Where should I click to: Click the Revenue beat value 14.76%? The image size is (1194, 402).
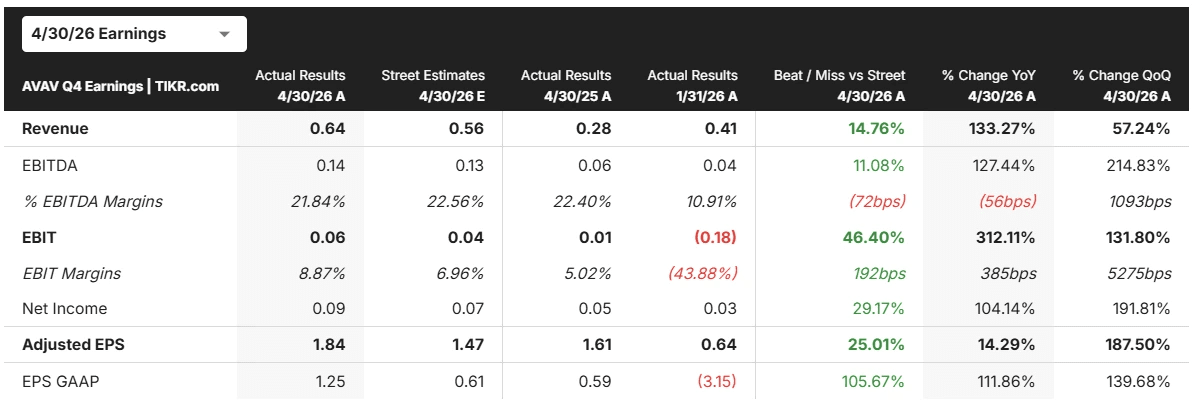[x=876, y=129]
